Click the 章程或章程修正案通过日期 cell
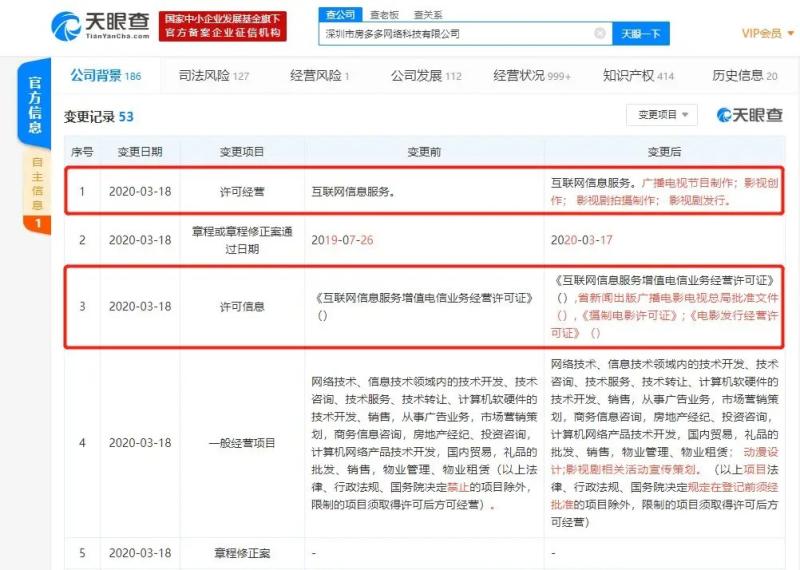The height and width of the screenshot is (570, 800). 242,240
